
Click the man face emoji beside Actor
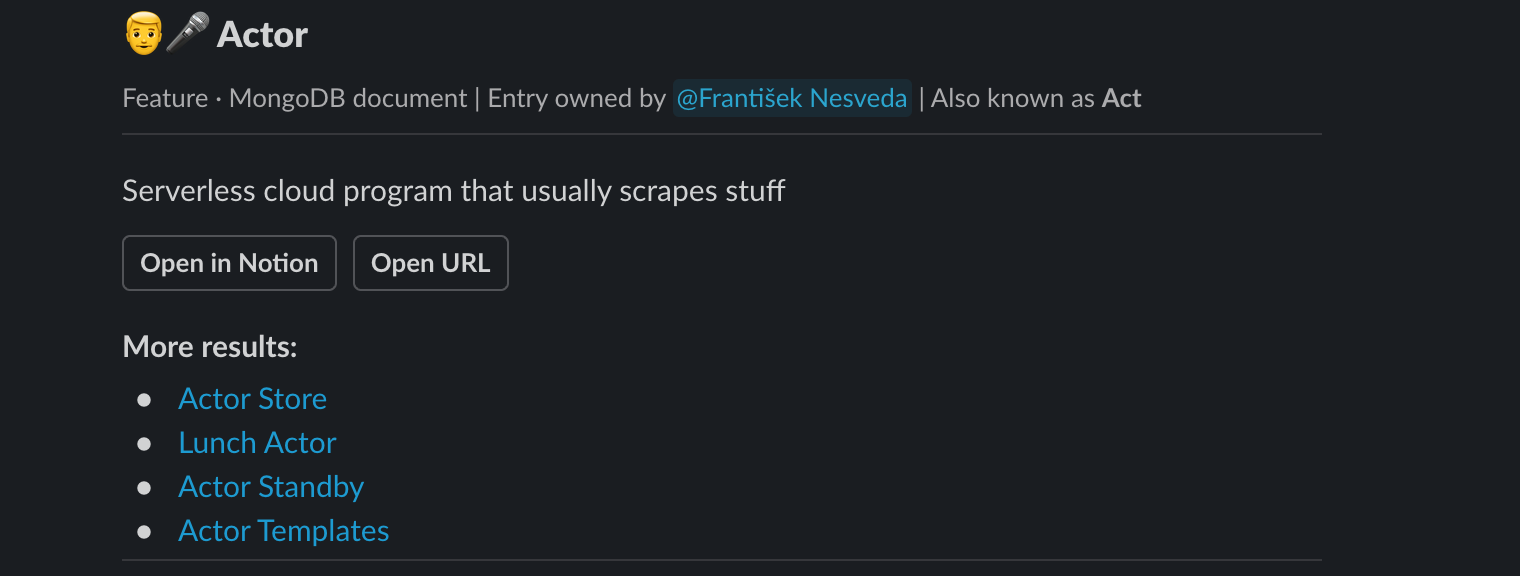pyautogui.click(x=142, y=33)
